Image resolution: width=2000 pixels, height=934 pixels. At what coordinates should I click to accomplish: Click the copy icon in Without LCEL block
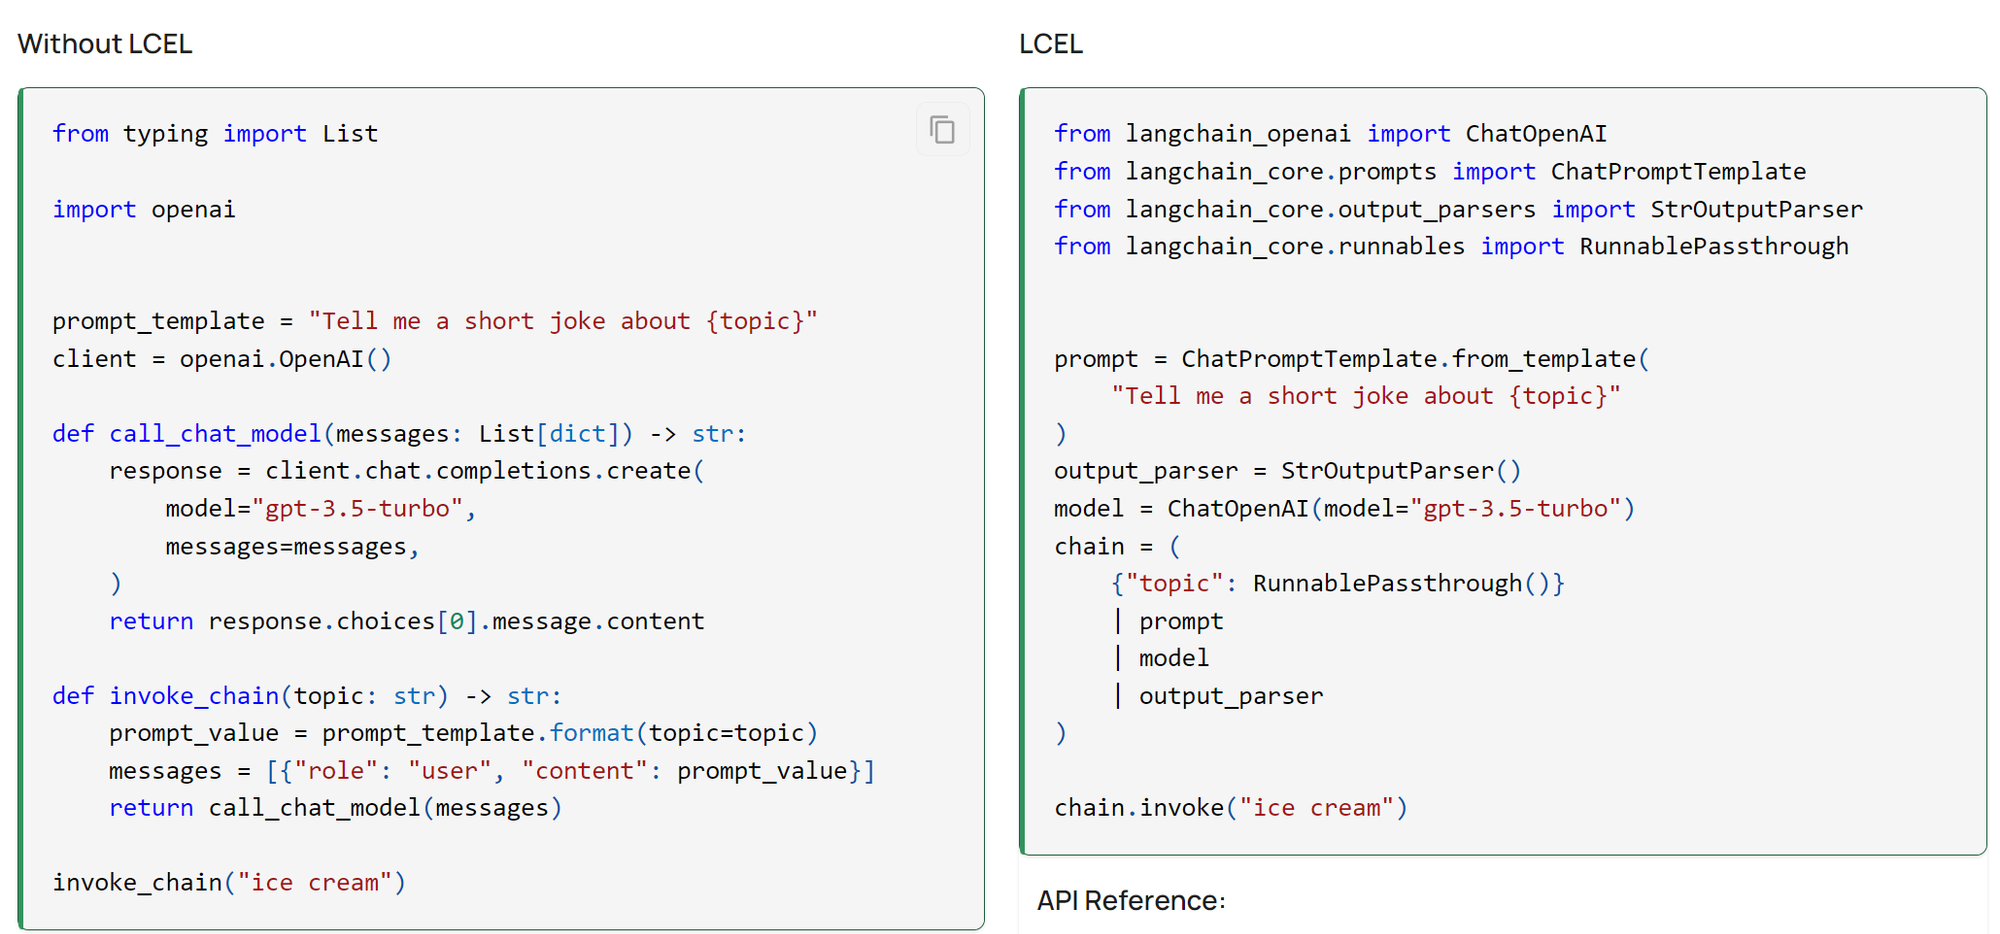(x=941, y=129)
